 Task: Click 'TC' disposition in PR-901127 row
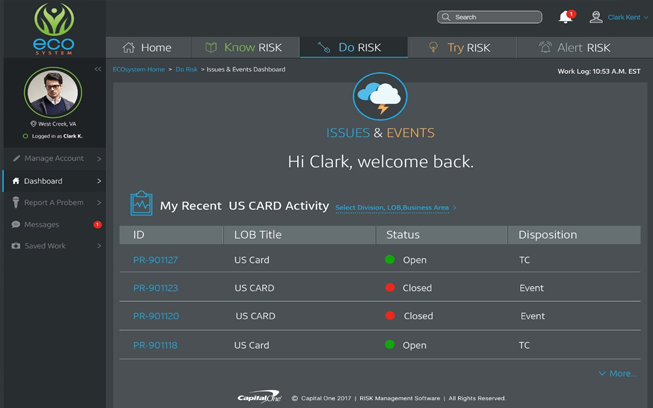coord(524,260)
